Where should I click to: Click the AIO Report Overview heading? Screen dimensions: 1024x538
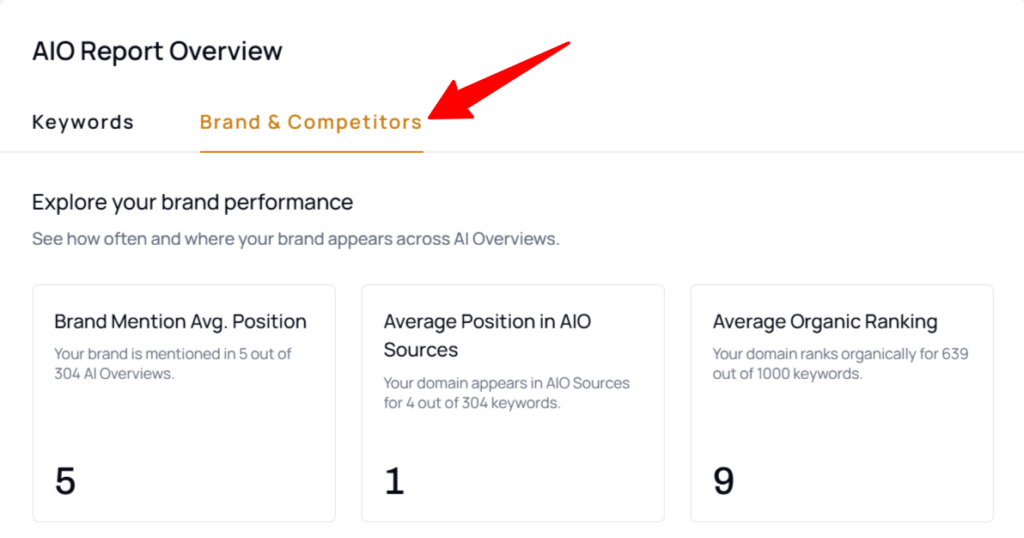click(157, 51)
